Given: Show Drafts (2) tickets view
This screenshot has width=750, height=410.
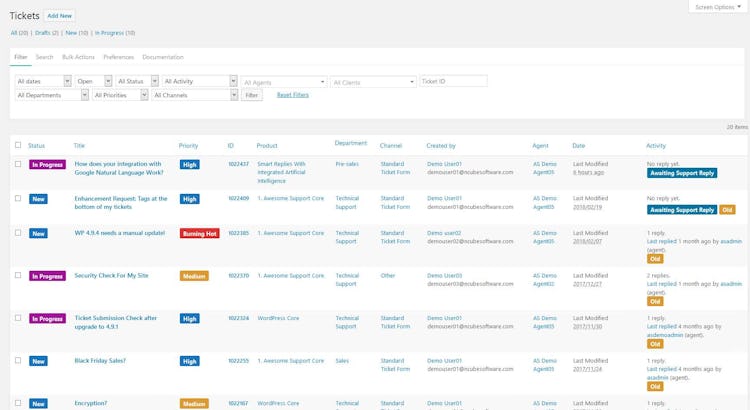Looking at the screenshot, I should pos(47,33).
